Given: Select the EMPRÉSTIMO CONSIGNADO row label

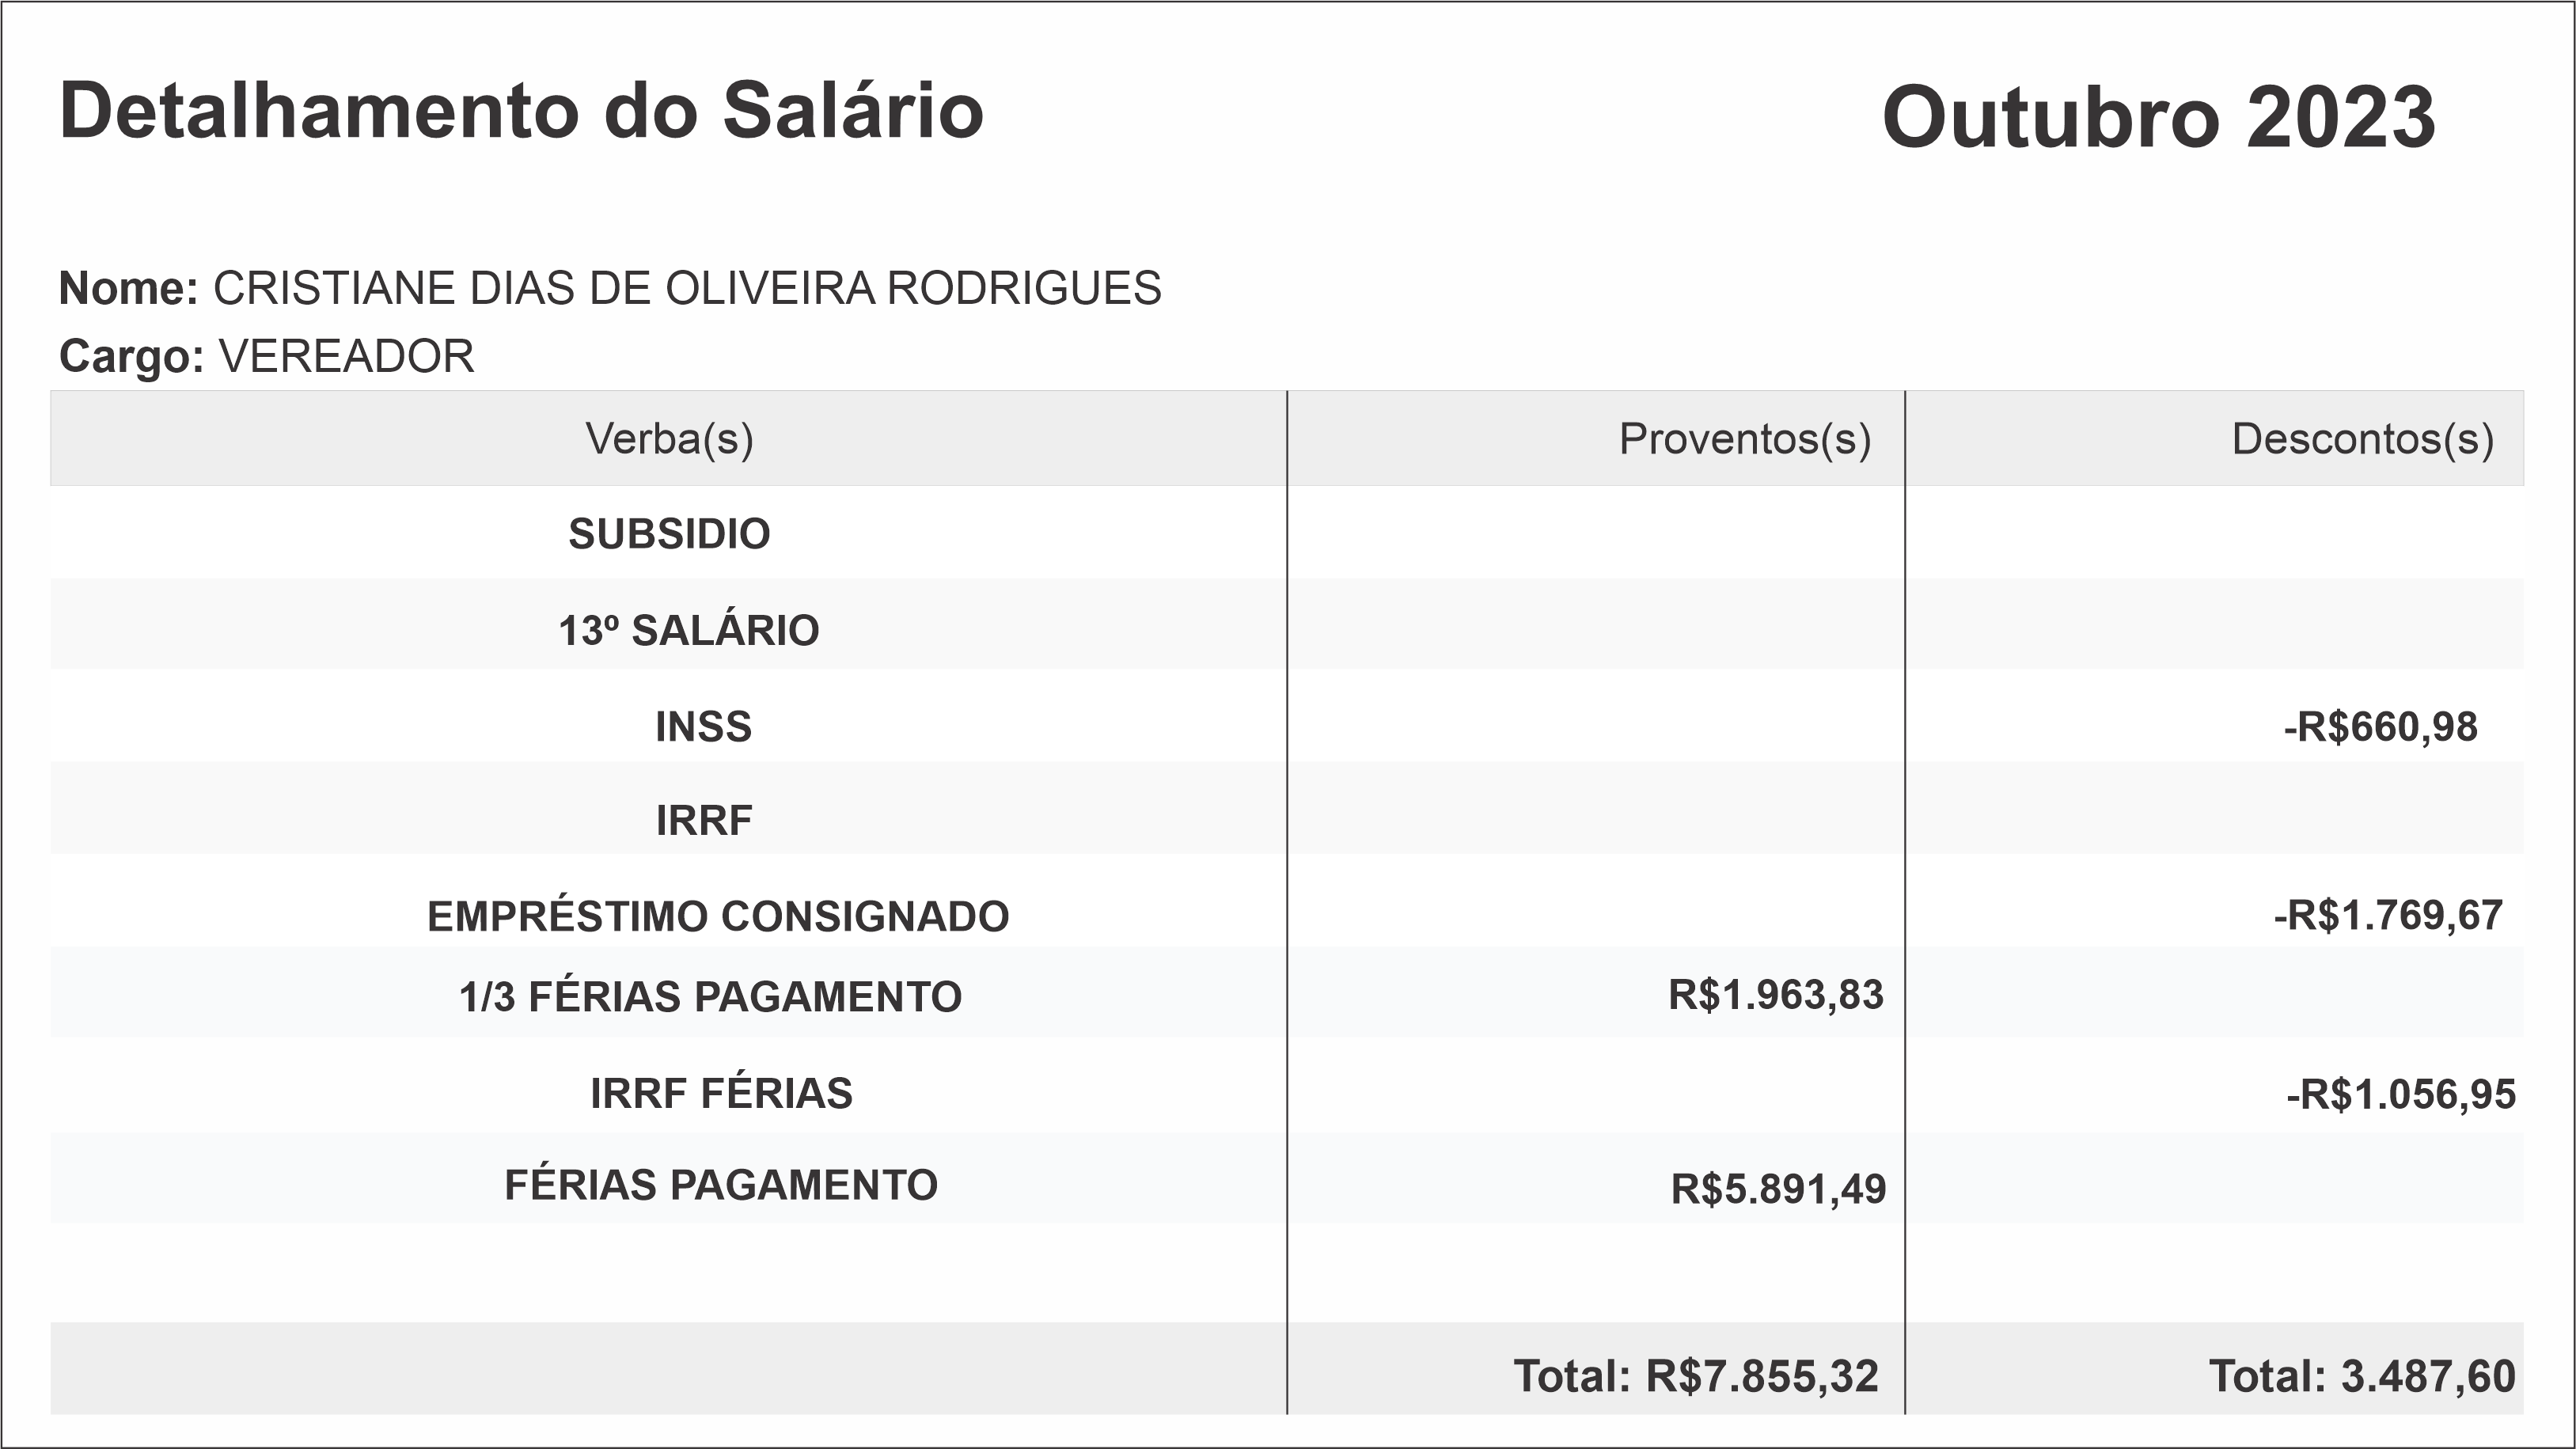Looking at the screenshot, I should [x=718, y=917].
